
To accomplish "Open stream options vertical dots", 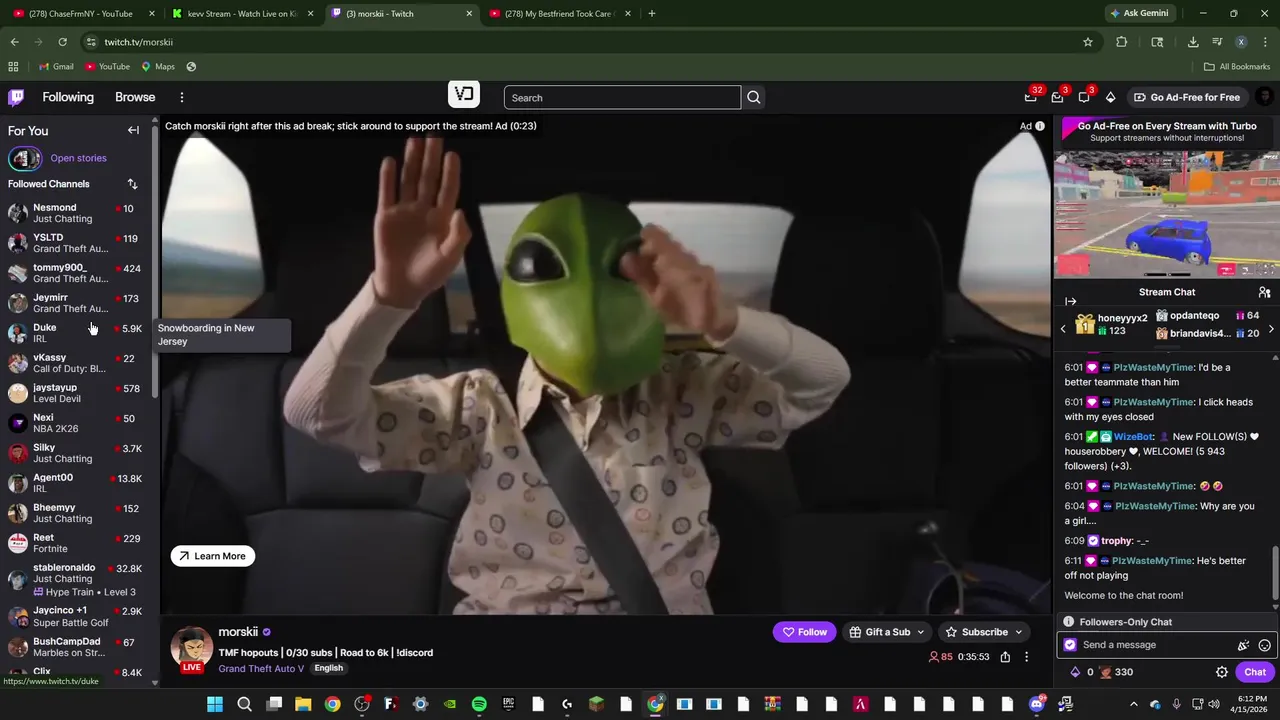I will pos(1026,657).
